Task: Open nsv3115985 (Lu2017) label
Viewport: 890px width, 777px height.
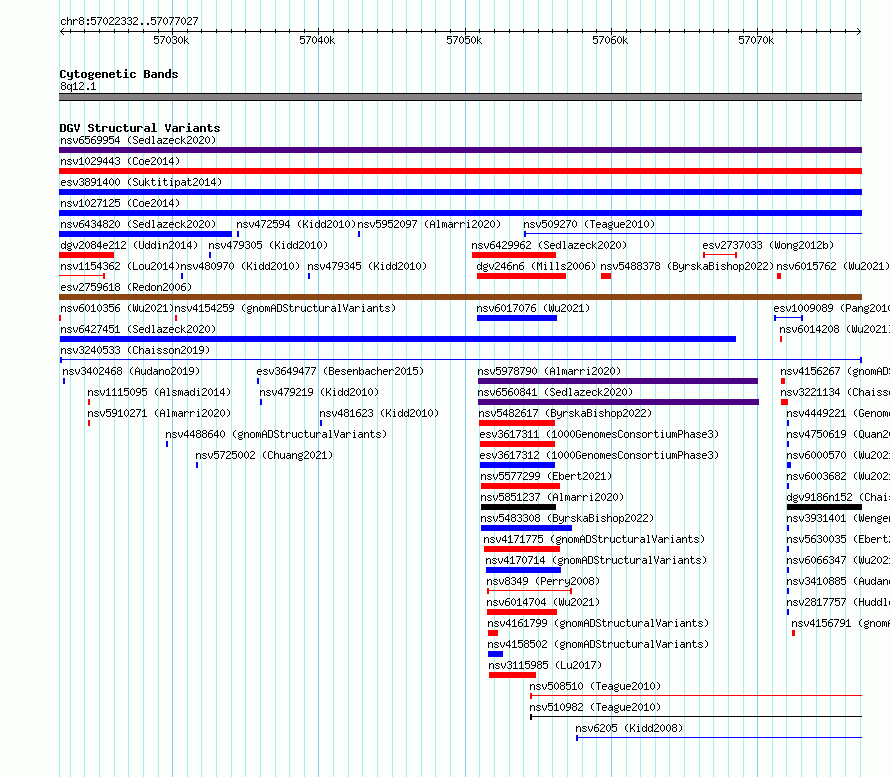Action: click(x=545, y=665)
